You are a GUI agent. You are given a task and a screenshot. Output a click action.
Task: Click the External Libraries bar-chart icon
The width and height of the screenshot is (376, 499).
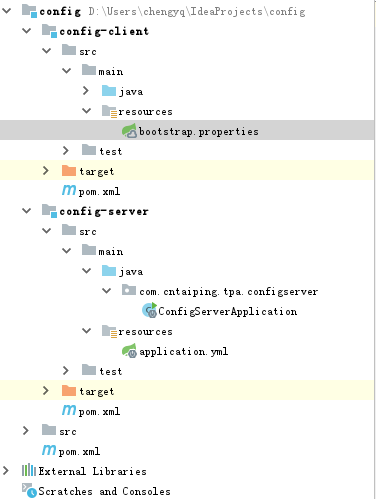(29, 470)
